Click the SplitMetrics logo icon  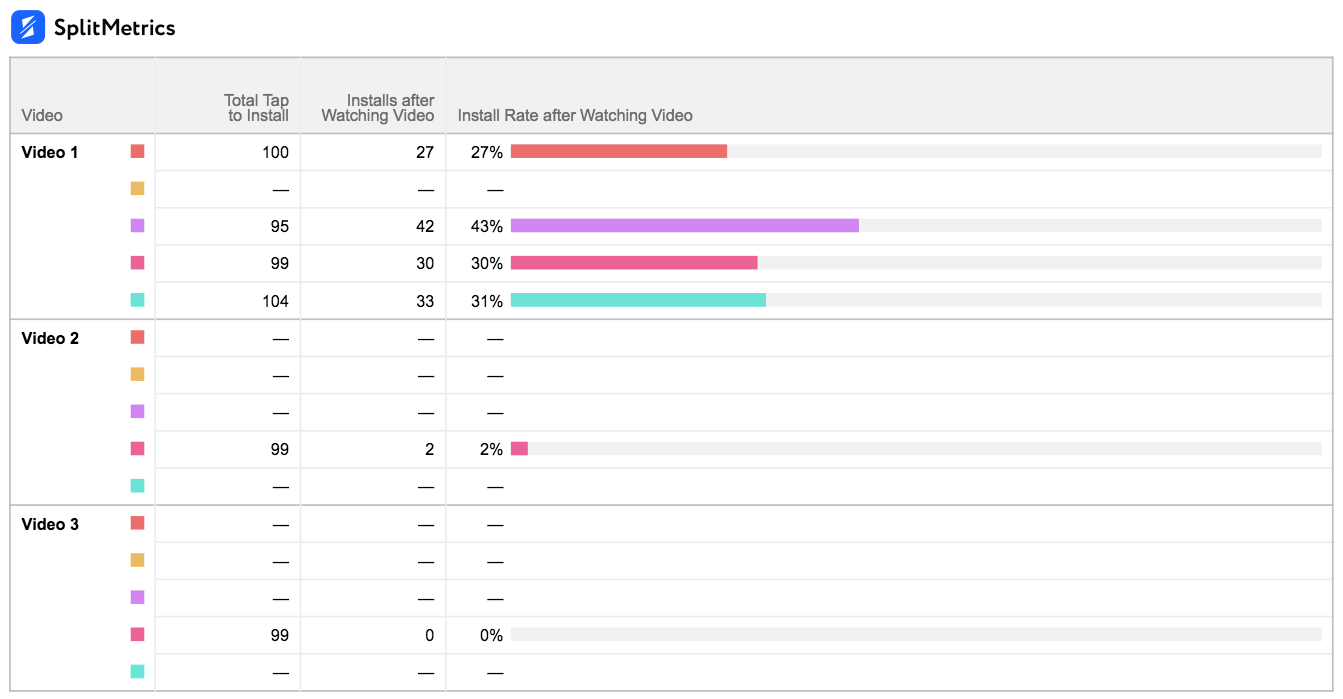[x=27, y=27]
